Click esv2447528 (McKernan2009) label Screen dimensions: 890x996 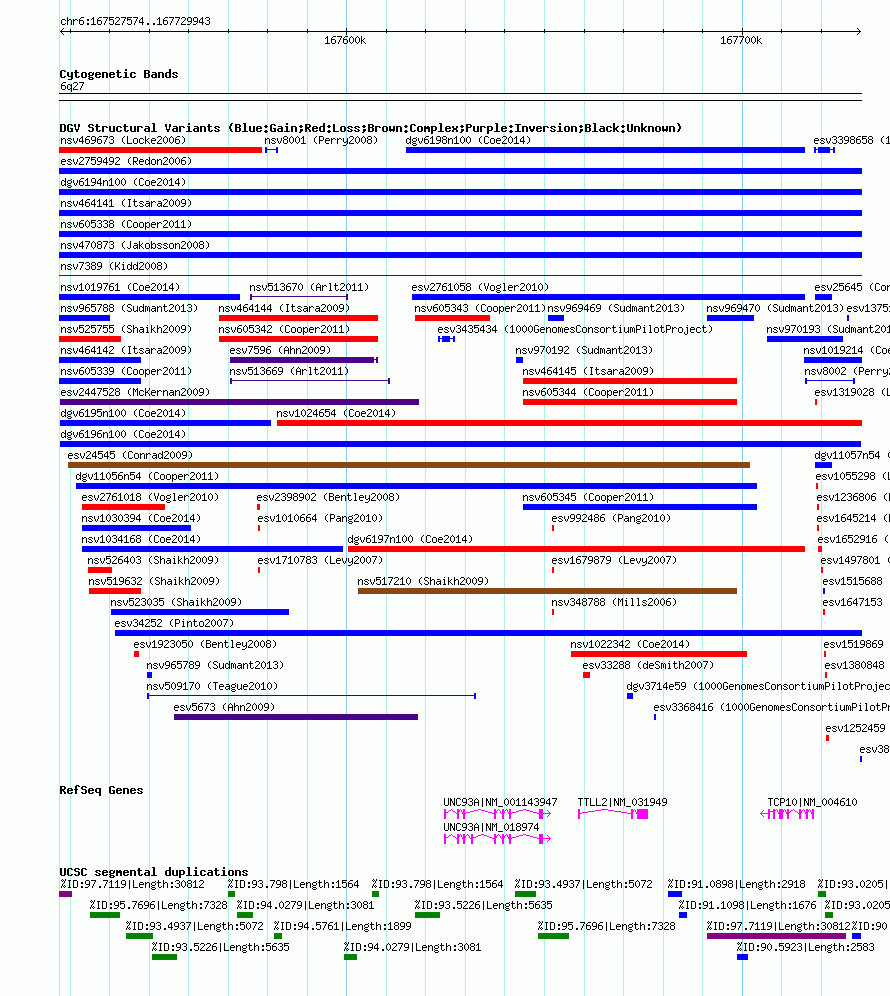135,392
